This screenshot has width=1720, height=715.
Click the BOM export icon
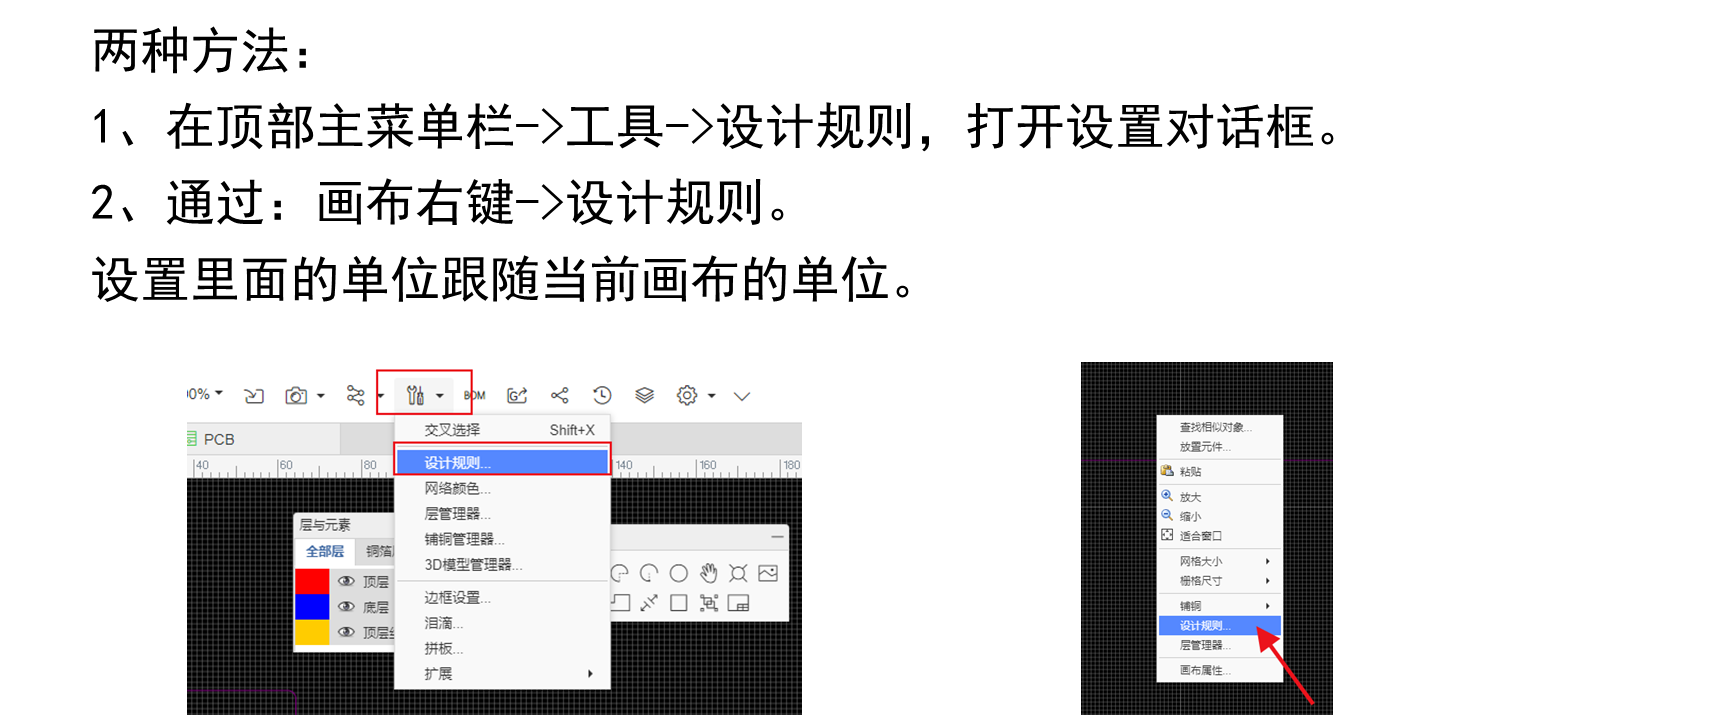475,396
